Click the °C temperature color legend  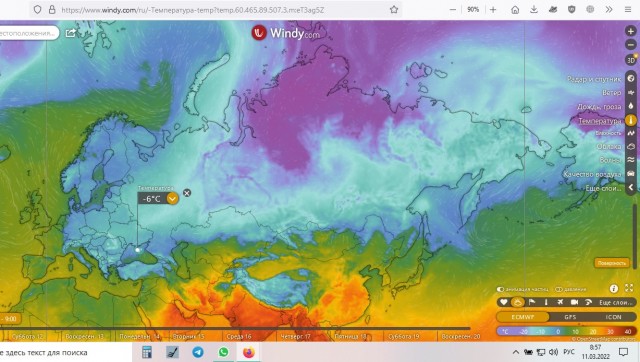566,331
